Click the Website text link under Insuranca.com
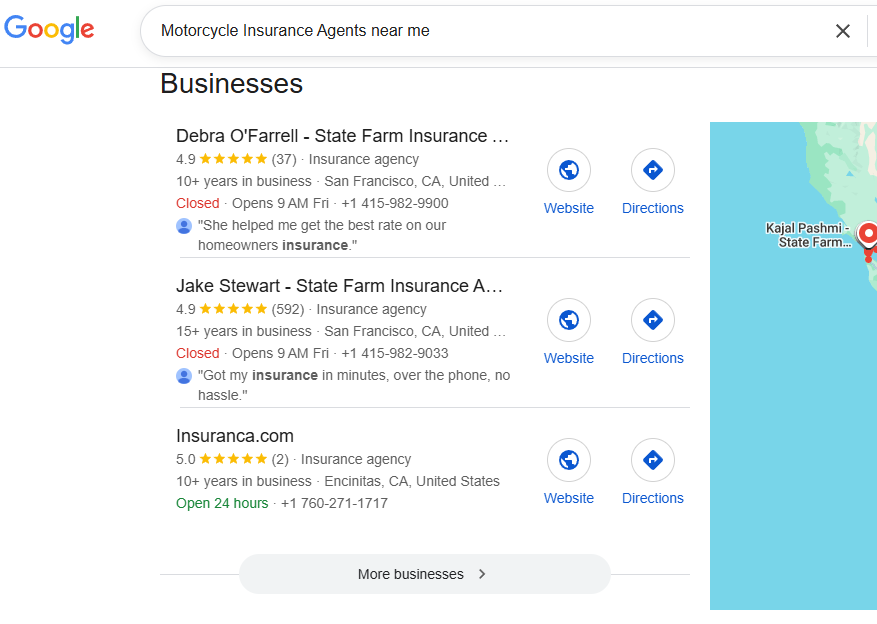 click(x=569, y=498)
